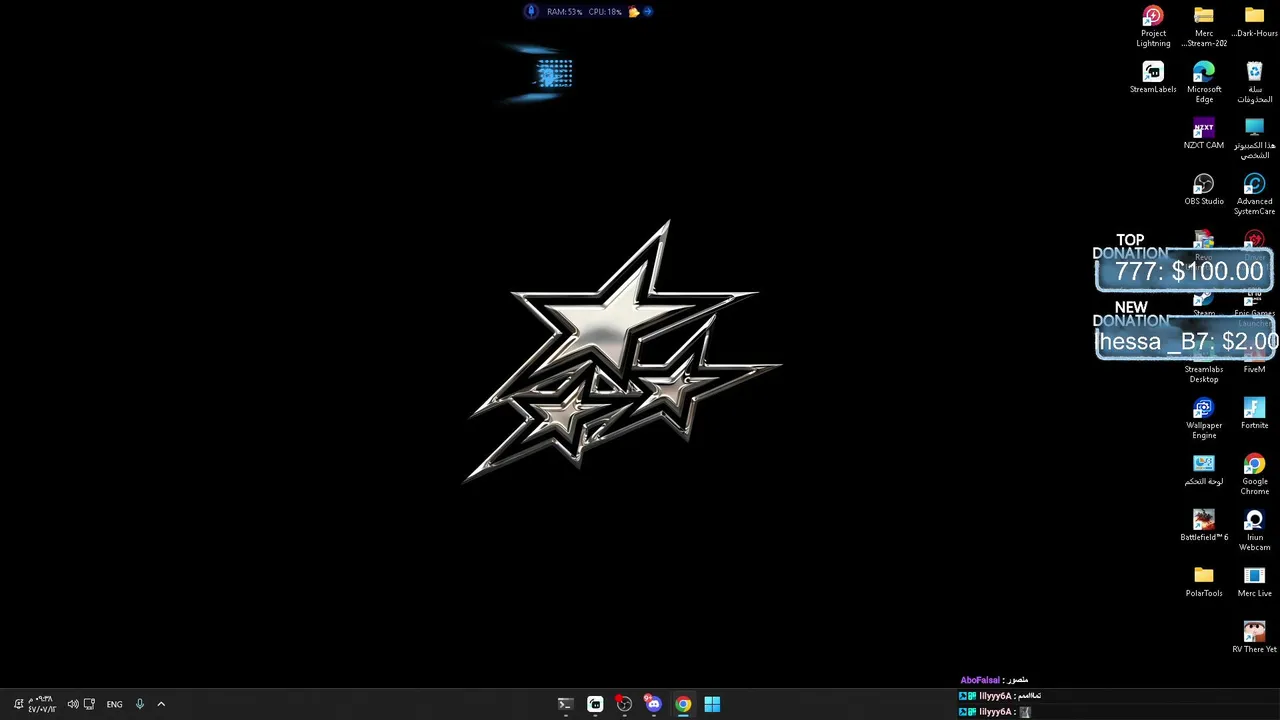The image size is (1280, 720).
Task: Click the CPU: 18% readout
Action: [605, 12]
